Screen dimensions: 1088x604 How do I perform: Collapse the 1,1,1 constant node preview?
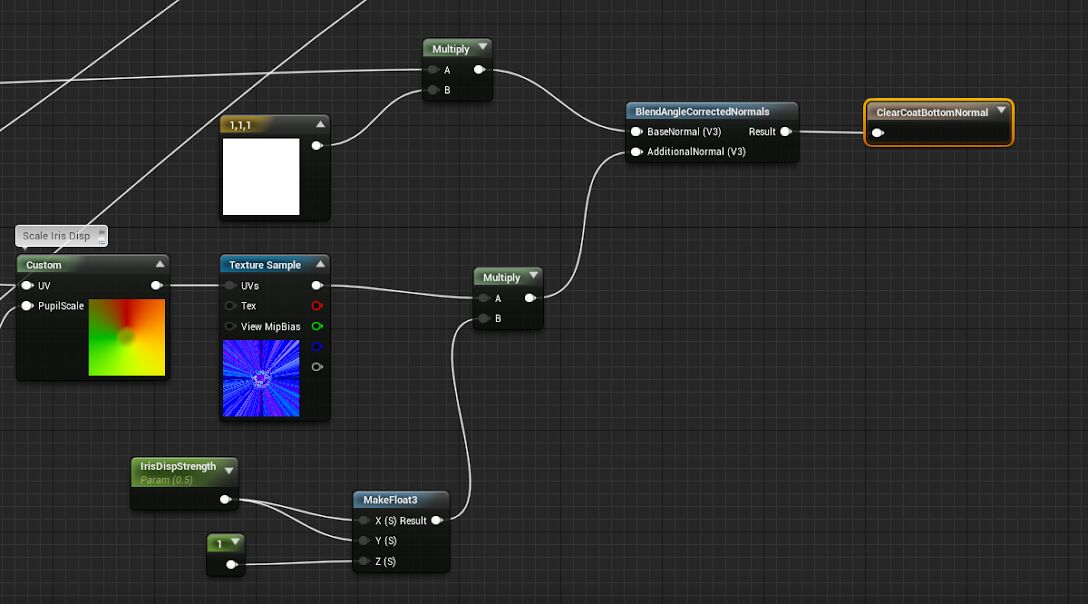[320, 124]
